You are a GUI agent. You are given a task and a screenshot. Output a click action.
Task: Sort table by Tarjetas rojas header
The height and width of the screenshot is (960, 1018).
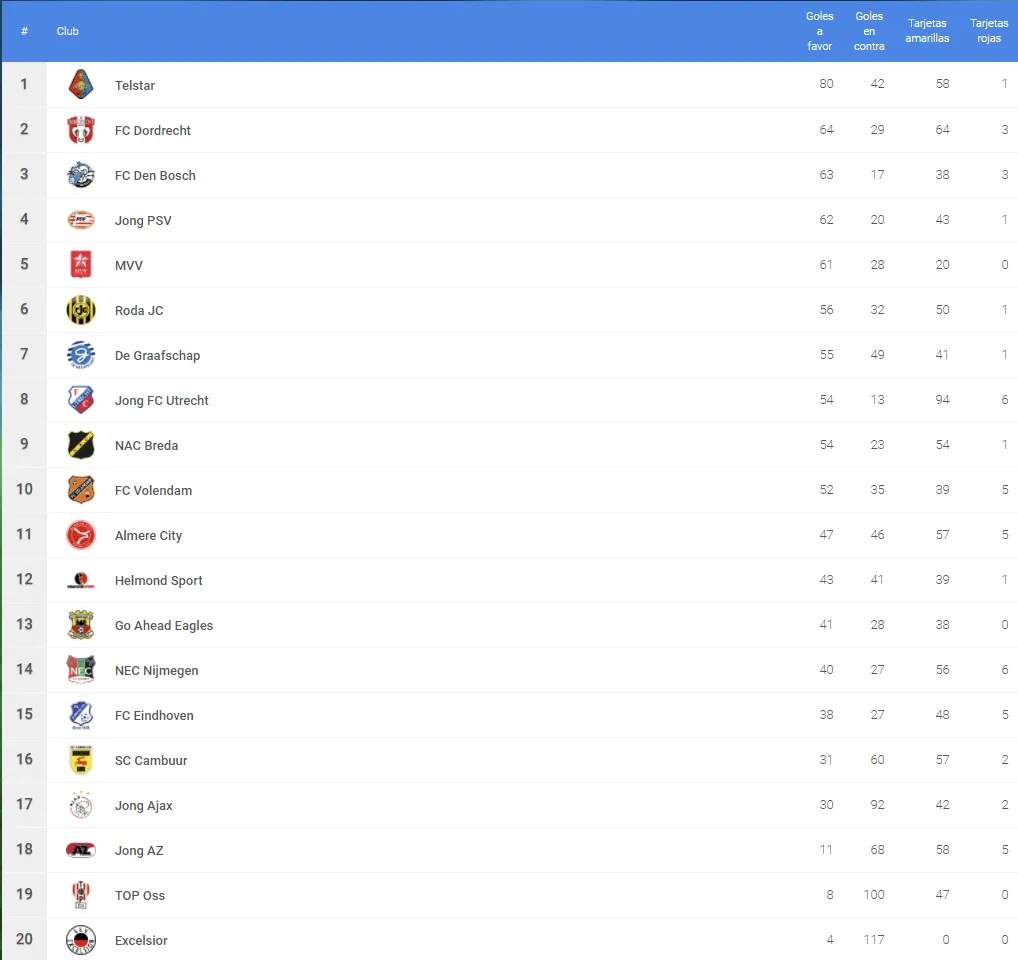(989, 31)
